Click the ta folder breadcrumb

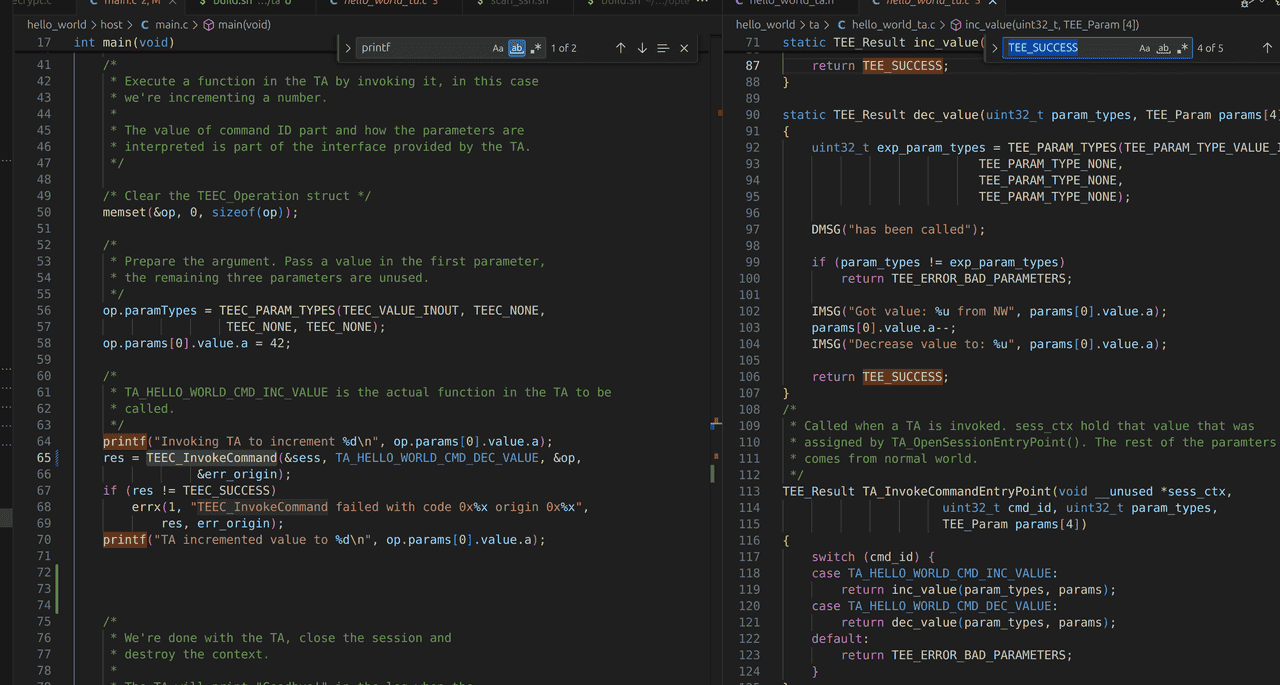coord(814,24)
